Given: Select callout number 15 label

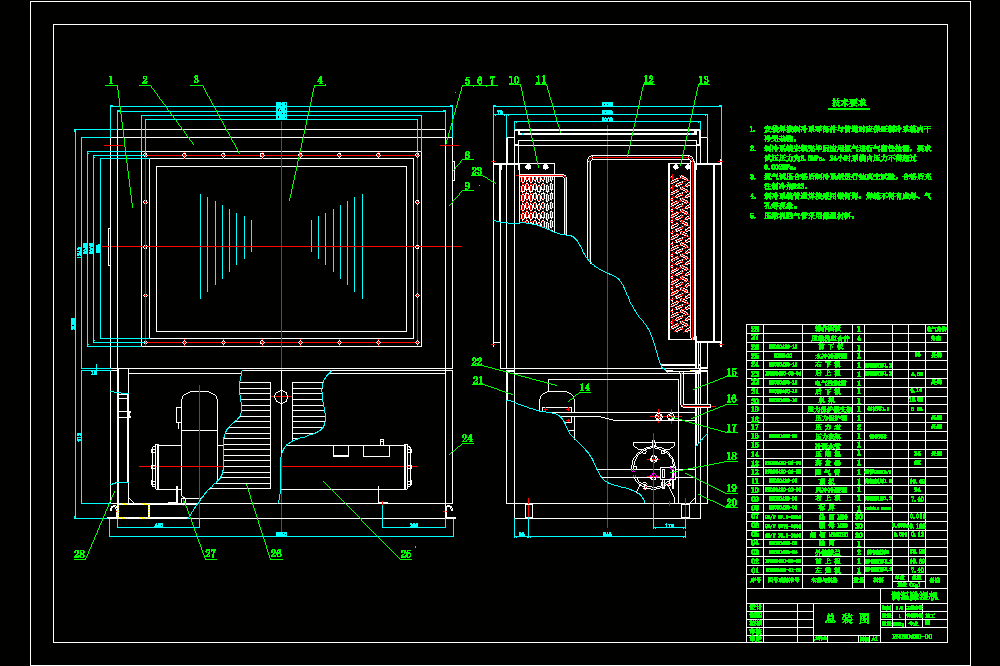Looking at the screenshot, I should point(732,372).
